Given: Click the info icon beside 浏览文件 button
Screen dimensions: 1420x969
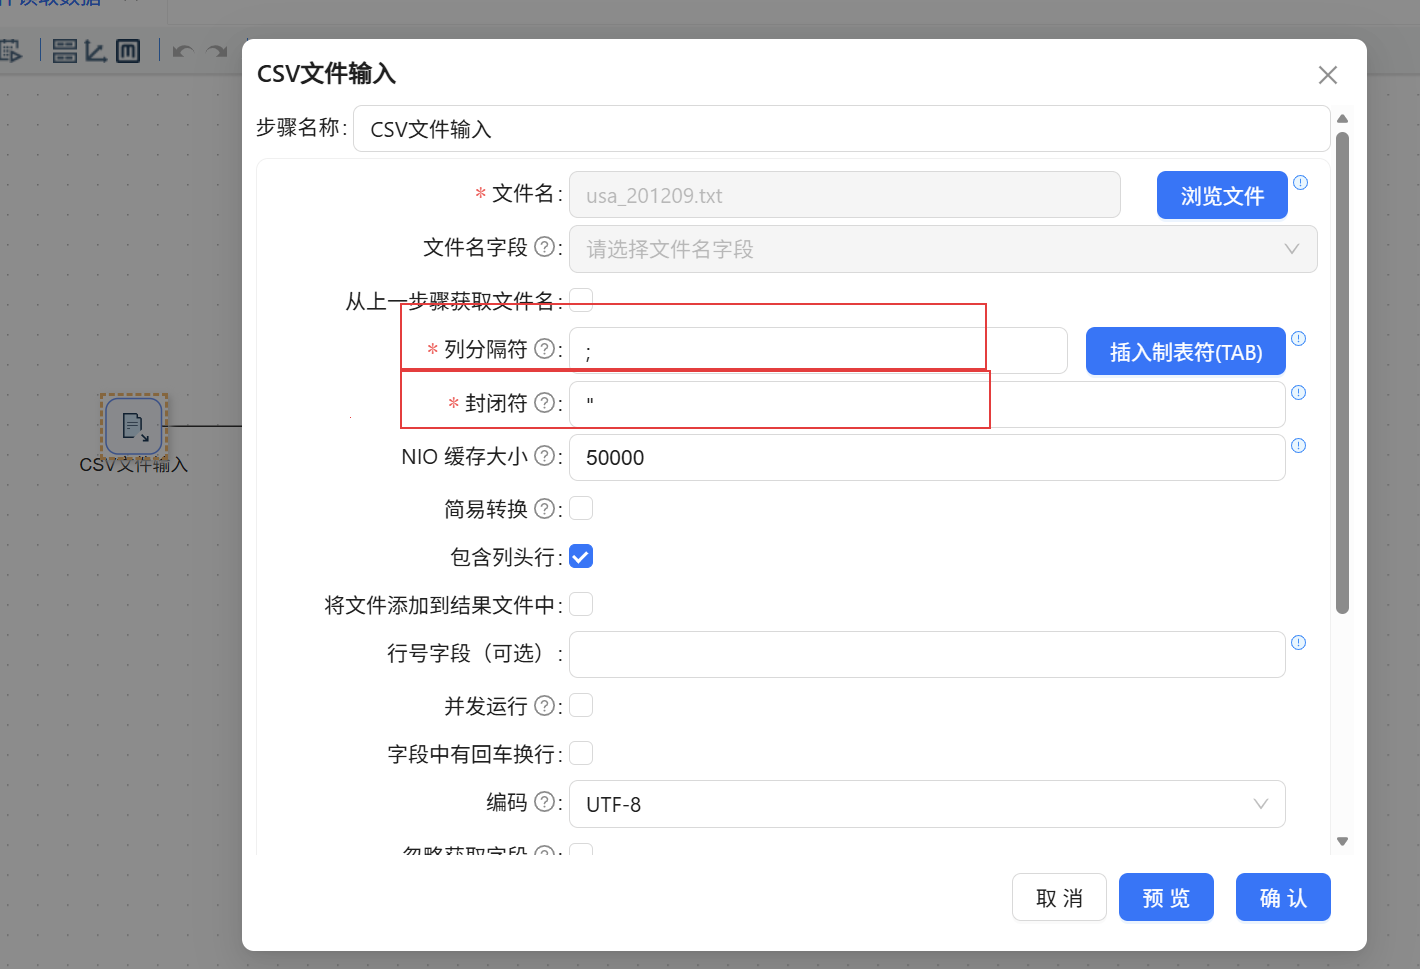Looking at the screenshot, I should (1300, 183).
